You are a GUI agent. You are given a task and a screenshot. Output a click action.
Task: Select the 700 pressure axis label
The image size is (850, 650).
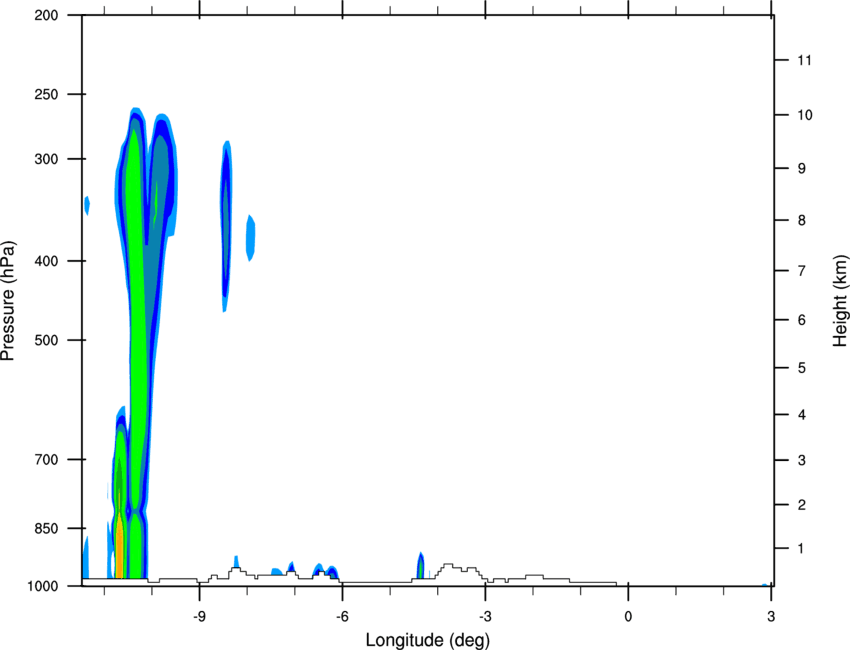[46, 460]
